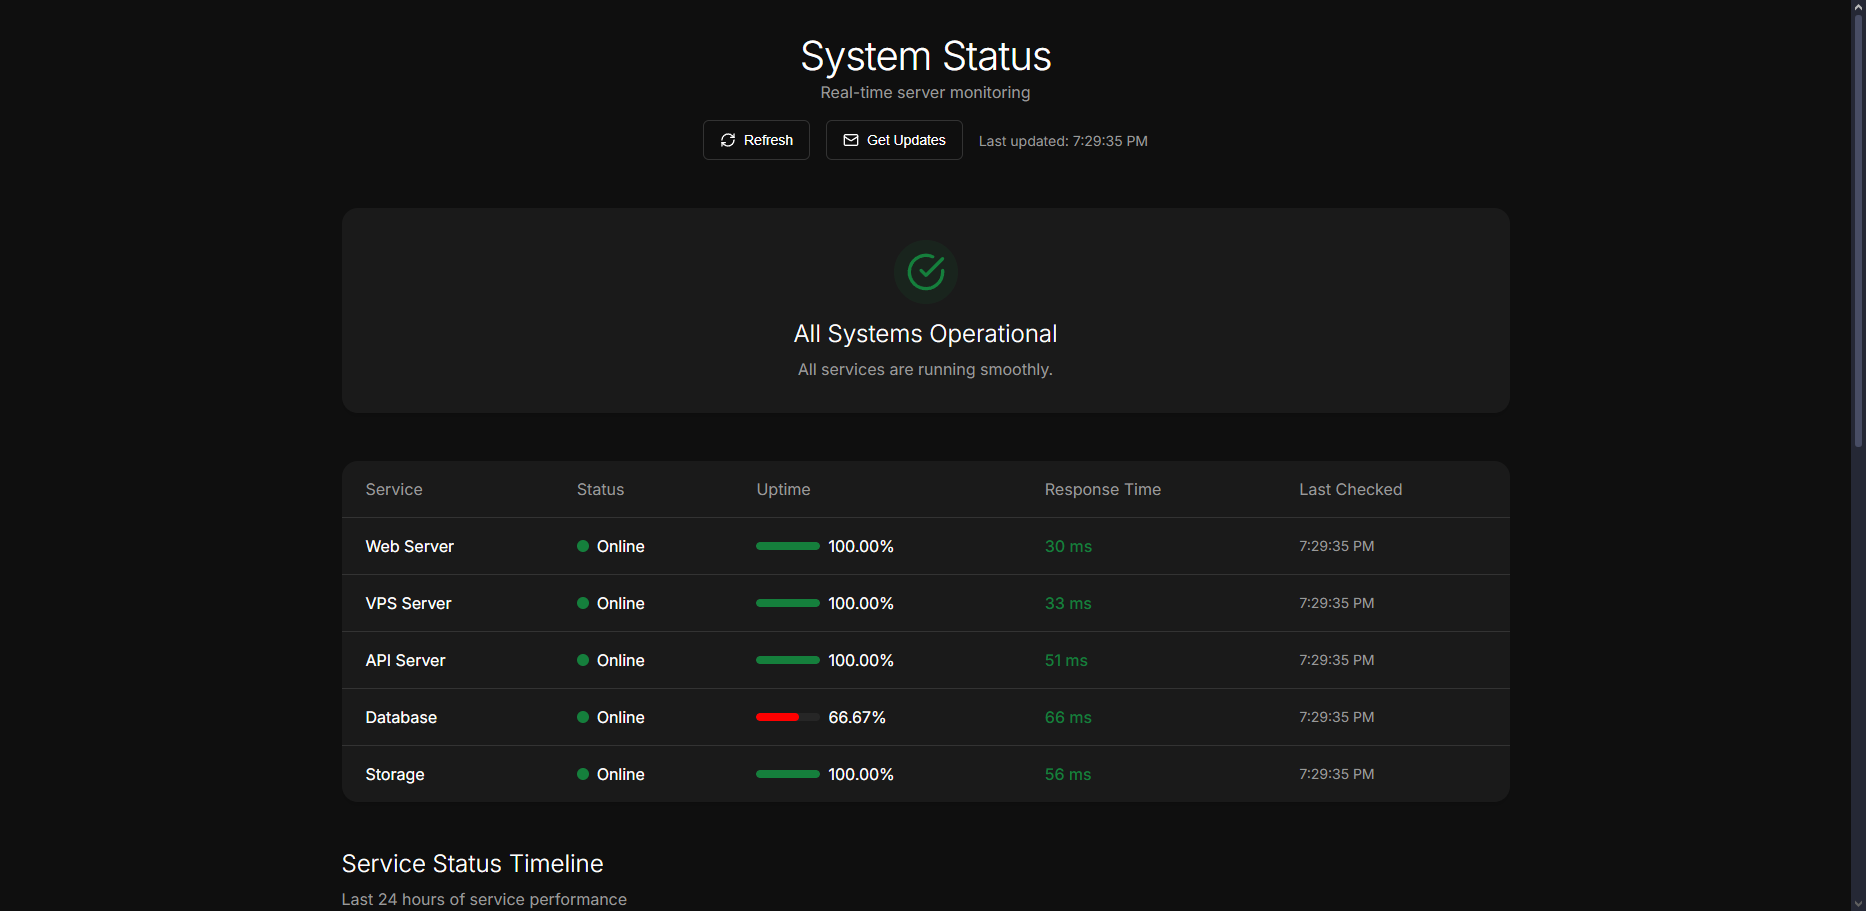Click the Service Status Timeline heading
This screenshot has height=911, width=1866.
(x=472, y=863)
